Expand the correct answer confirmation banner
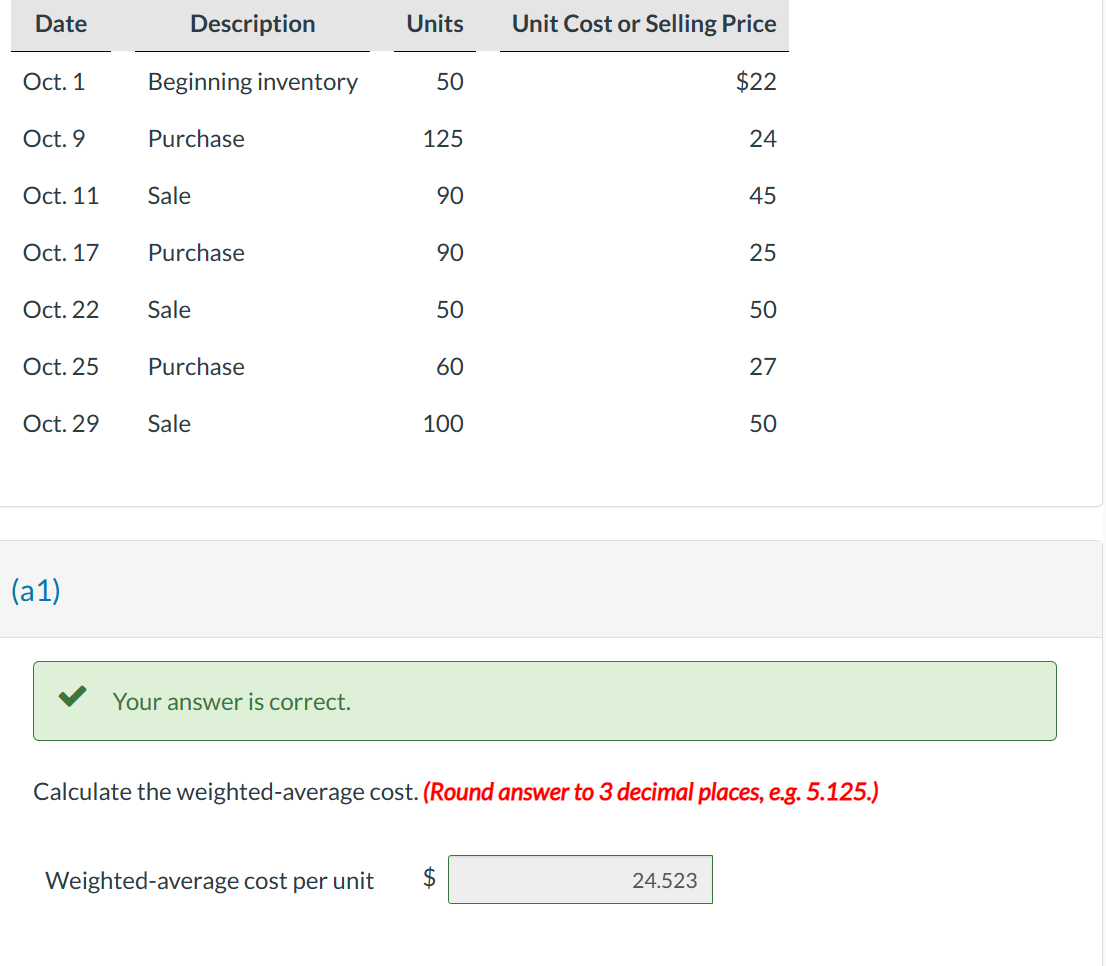1106x966 pixels. tap(546, 700)
